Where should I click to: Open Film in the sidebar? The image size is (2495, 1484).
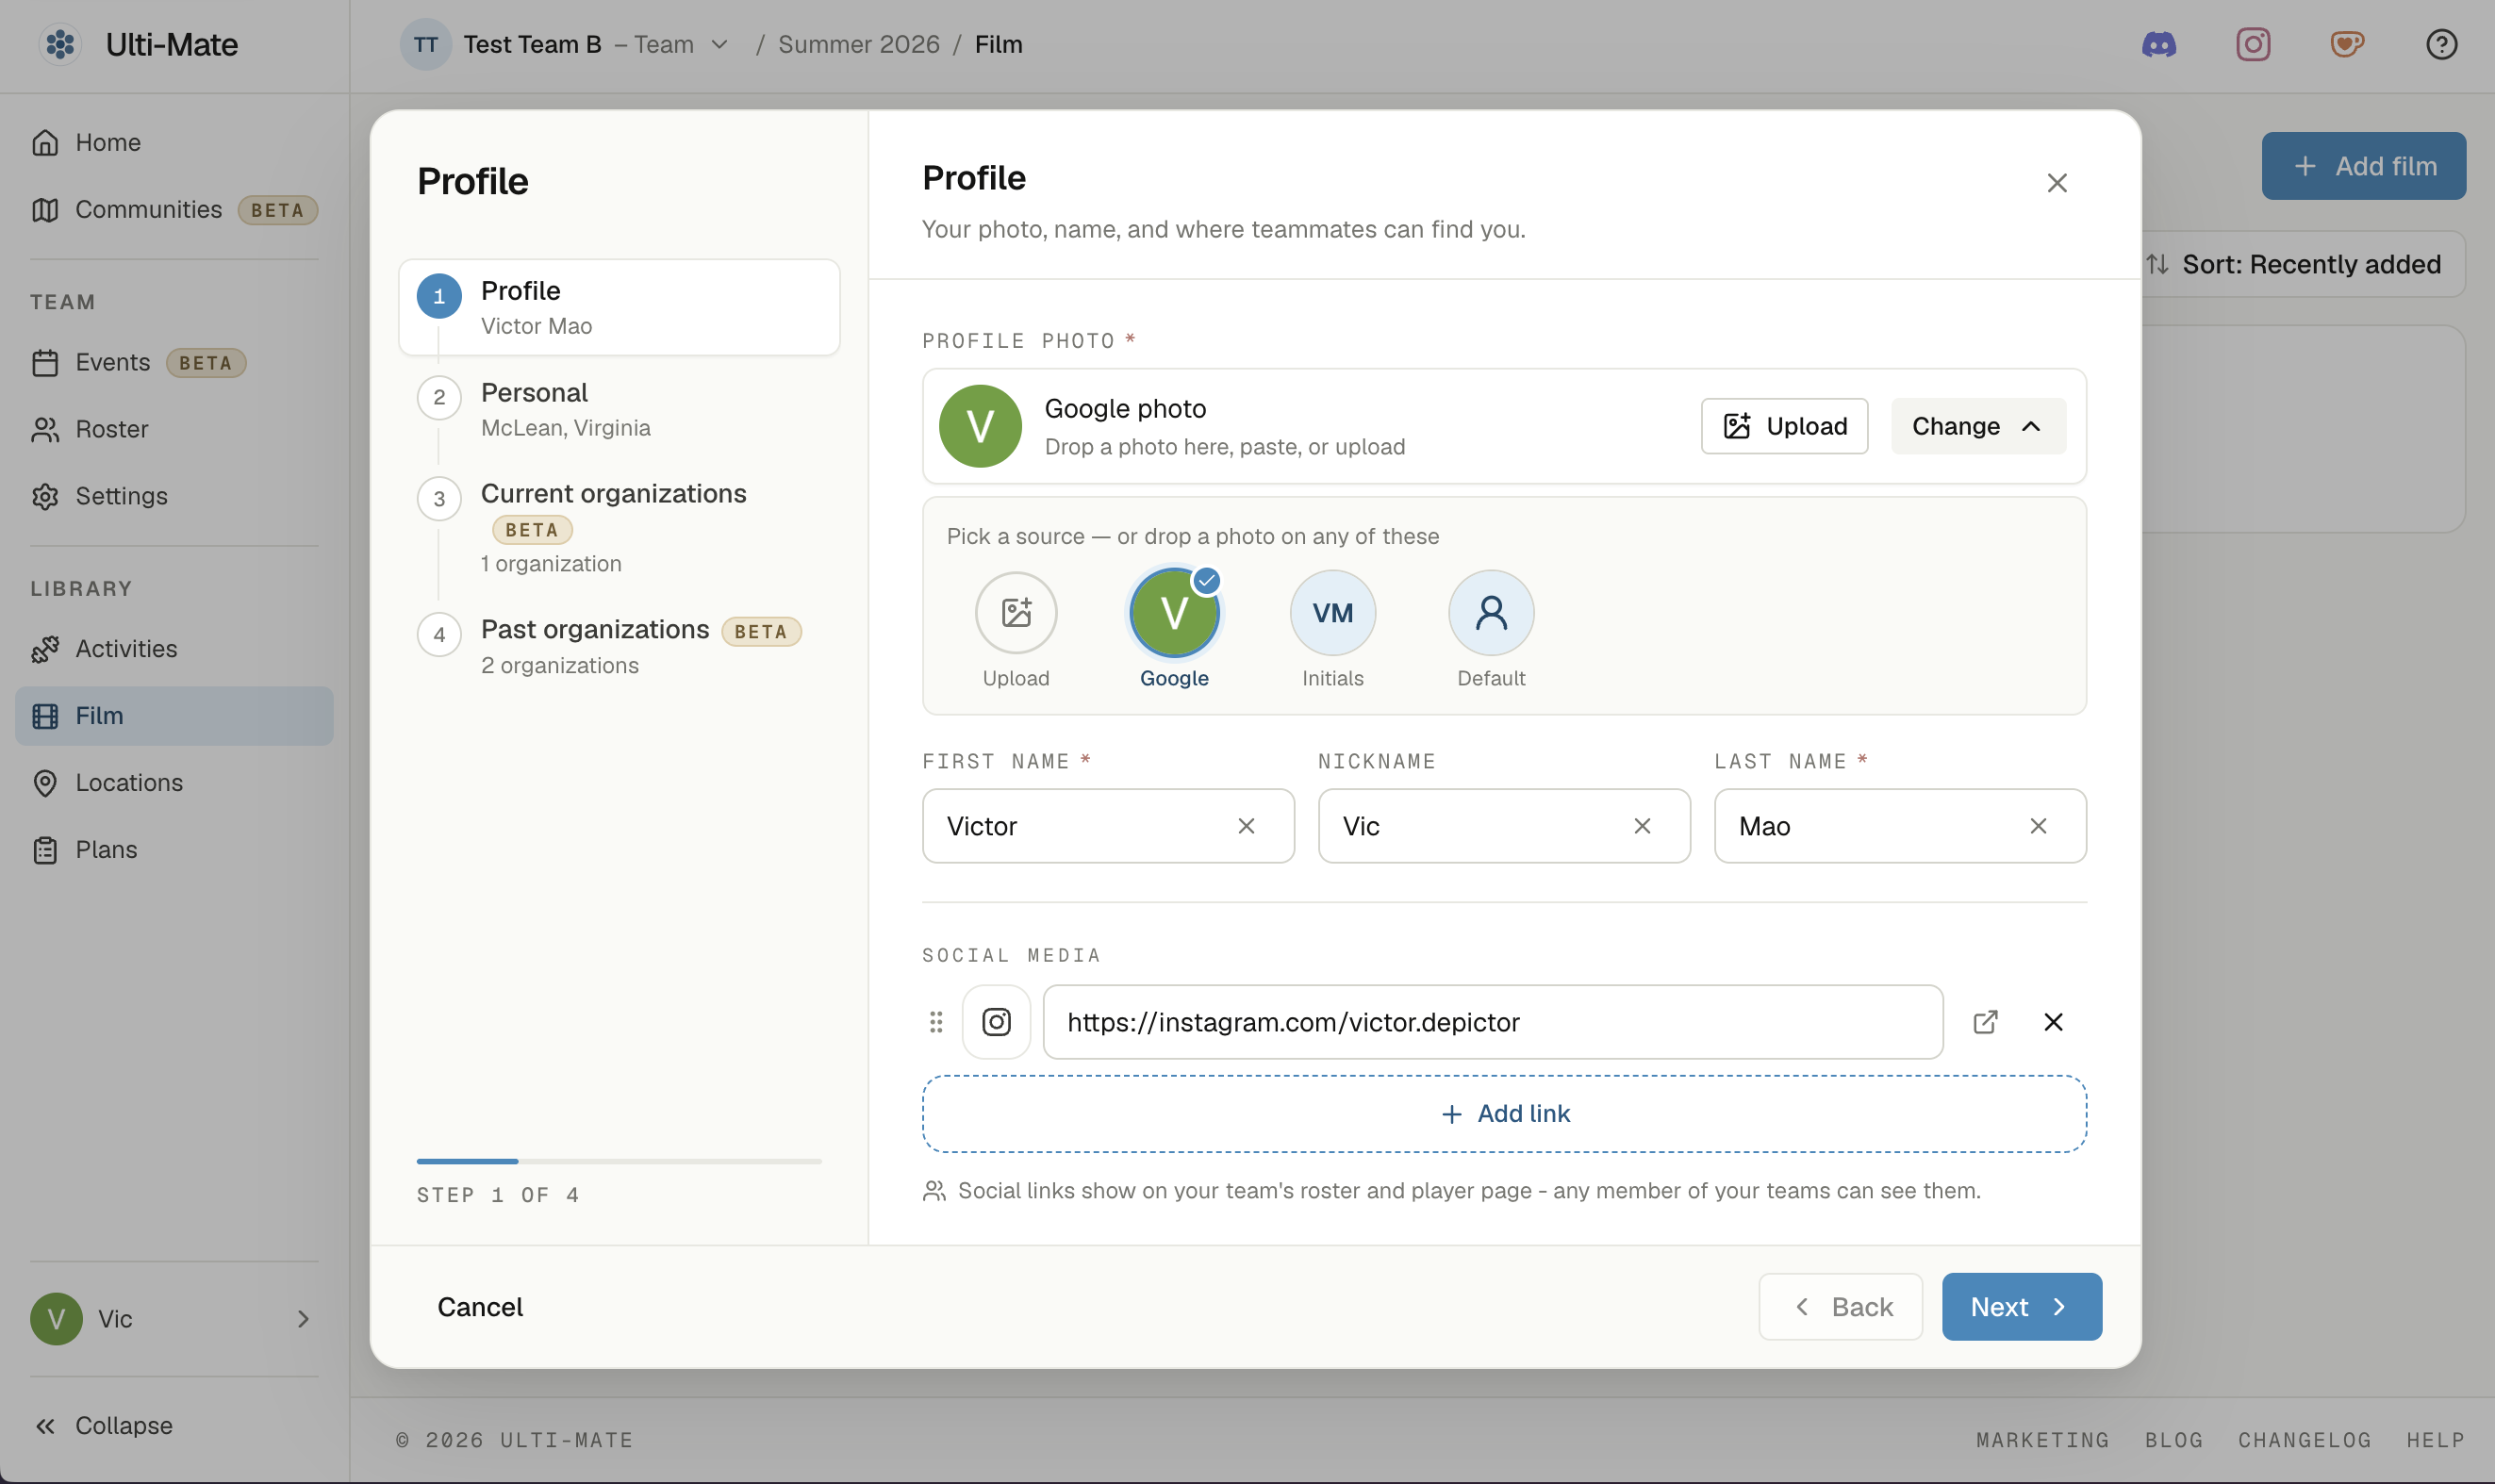[174, 716]
